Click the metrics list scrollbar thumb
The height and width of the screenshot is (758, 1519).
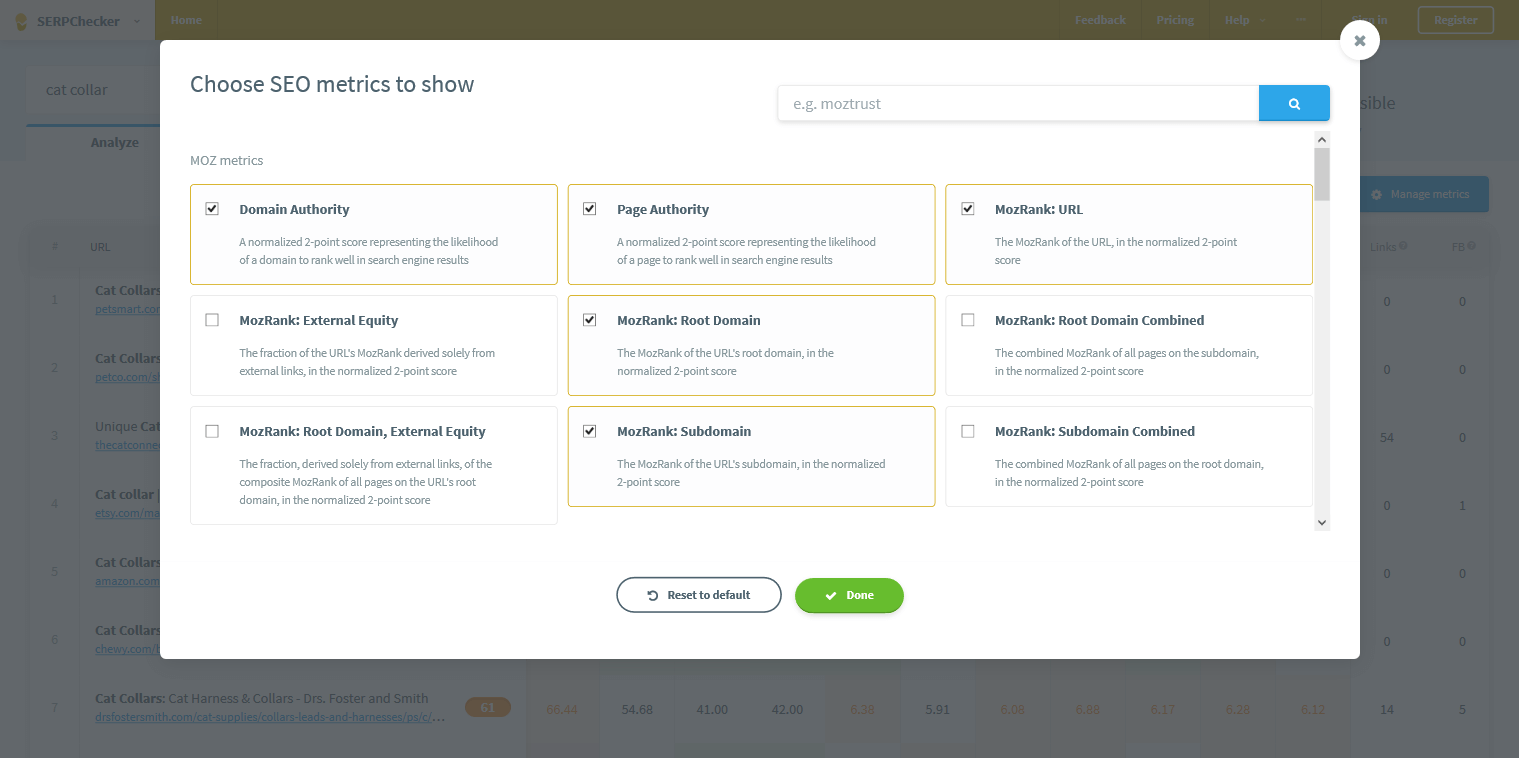click(1322, 174)
